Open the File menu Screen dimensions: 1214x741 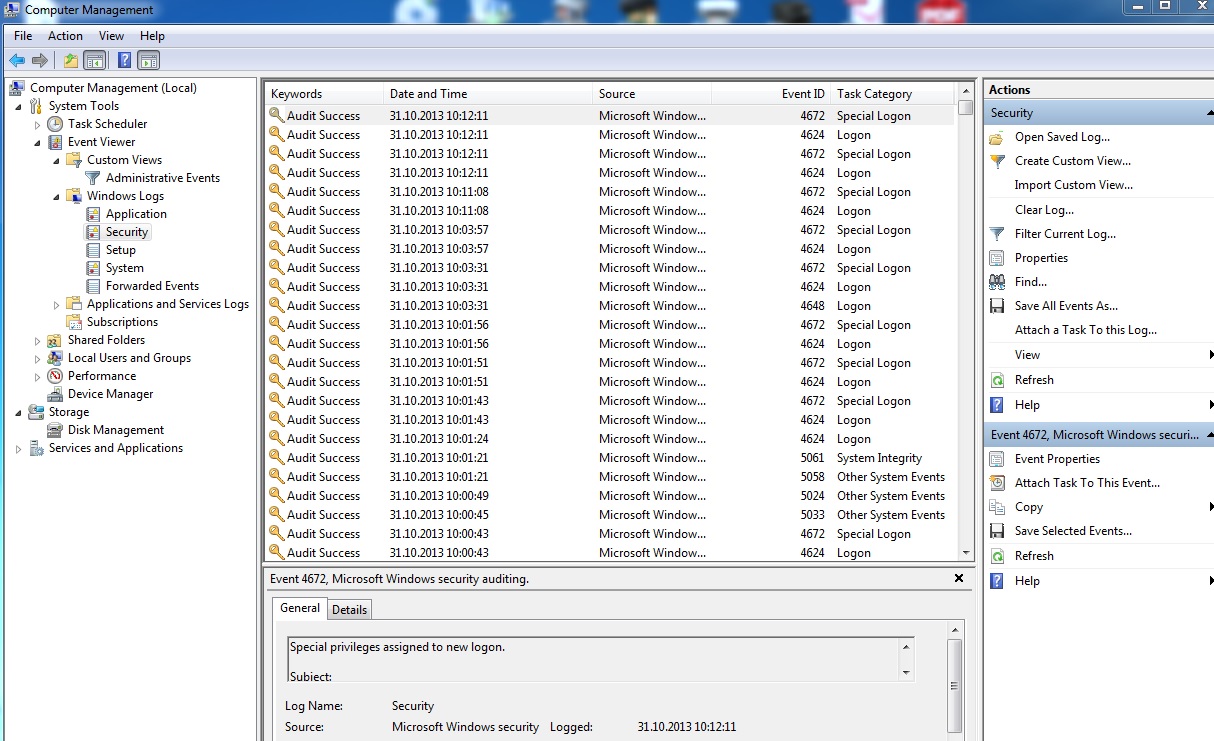click(x=23, y=36)
